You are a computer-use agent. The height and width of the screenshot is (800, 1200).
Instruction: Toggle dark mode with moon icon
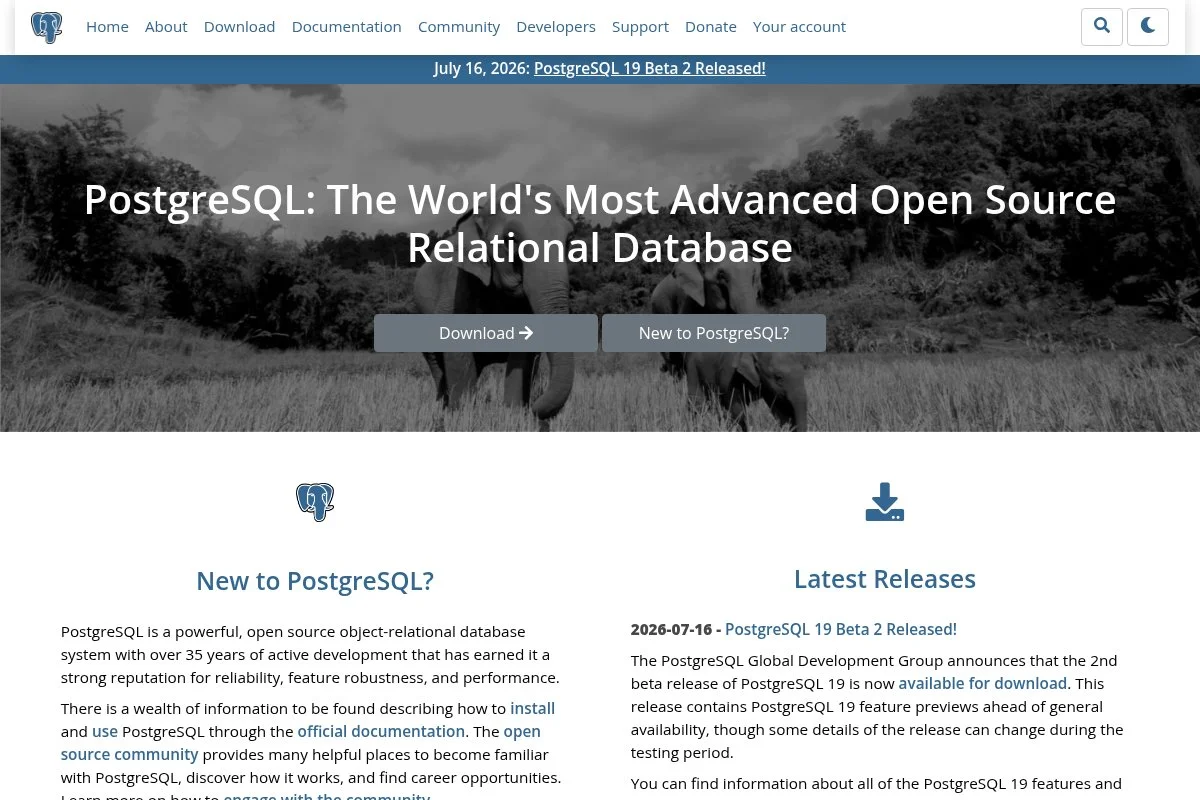click(x=1148, y=27)
